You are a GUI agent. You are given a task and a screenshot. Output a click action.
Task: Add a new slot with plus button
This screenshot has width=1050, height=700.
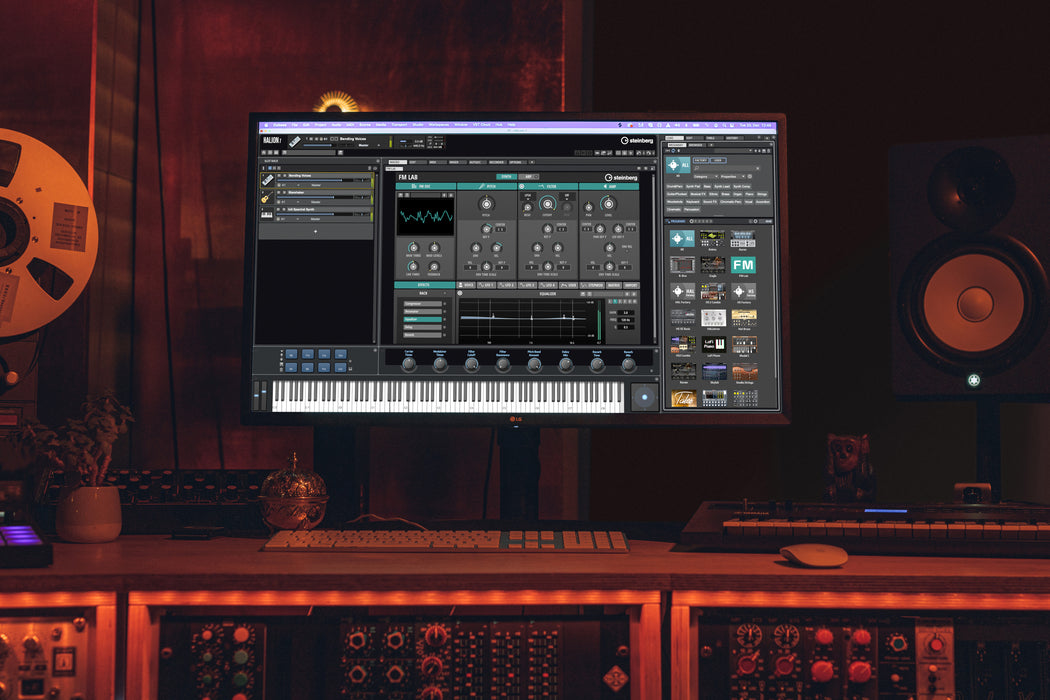[316, 231]
